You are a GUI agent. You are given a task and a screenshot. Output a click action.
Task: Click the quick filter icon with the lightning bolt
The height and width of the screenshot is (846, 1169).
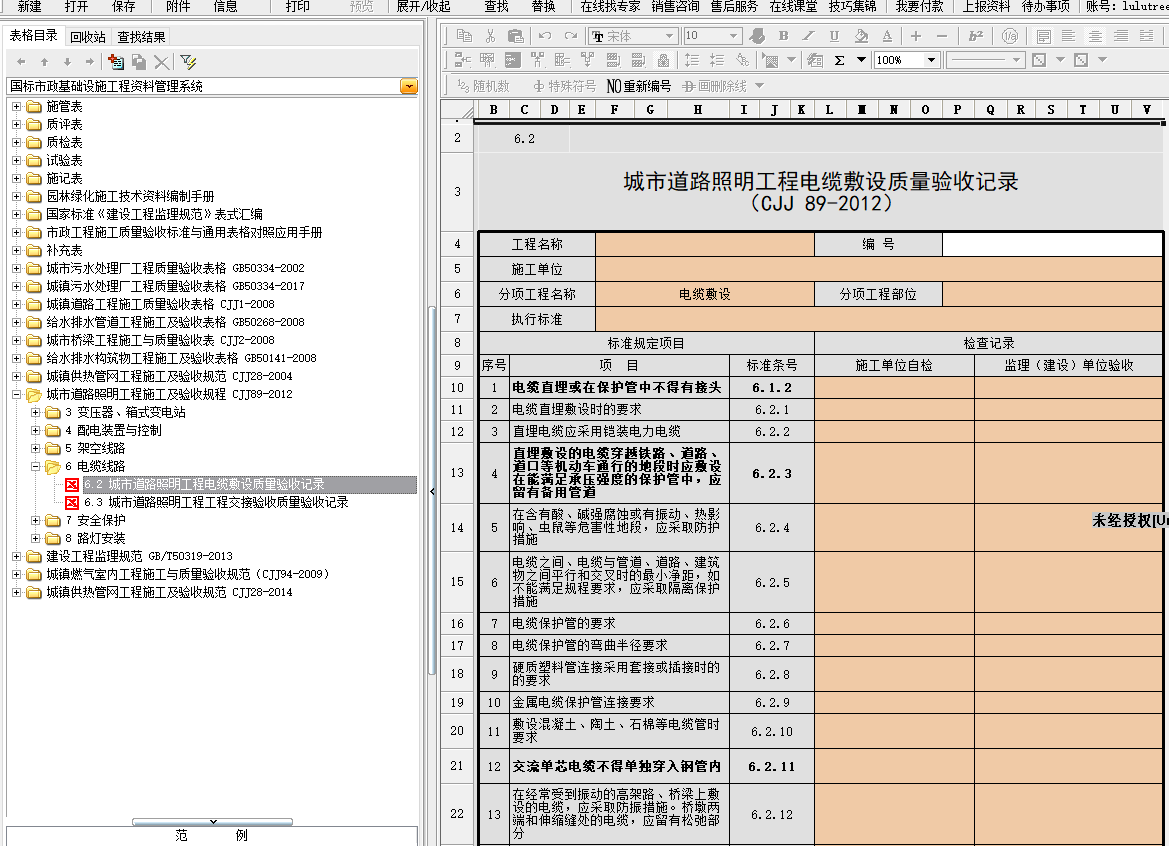click(x=188, y=62)
